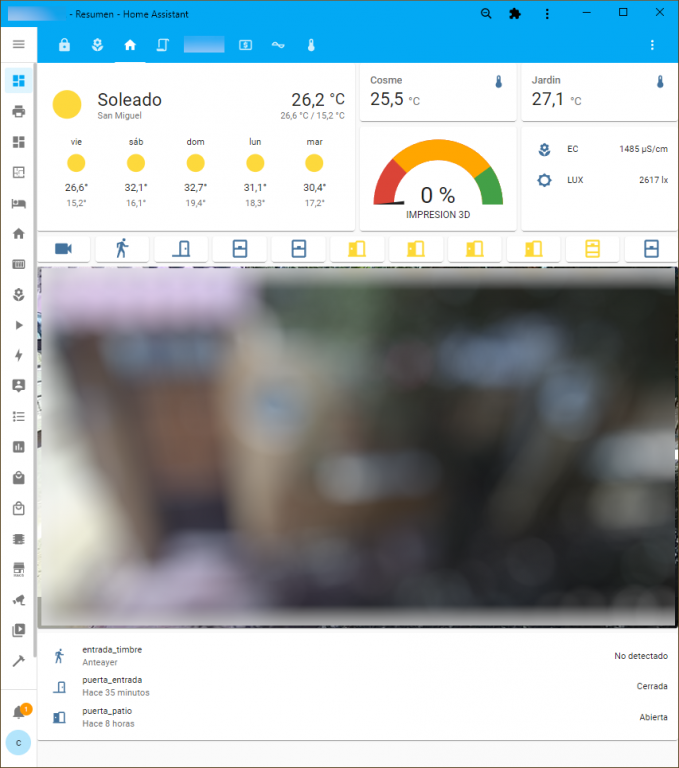Image resolution: width=679 pixels, height=768 pixels.
Task: Click the IMPRESION 3D gauge
Action: (x=437, y=180)
